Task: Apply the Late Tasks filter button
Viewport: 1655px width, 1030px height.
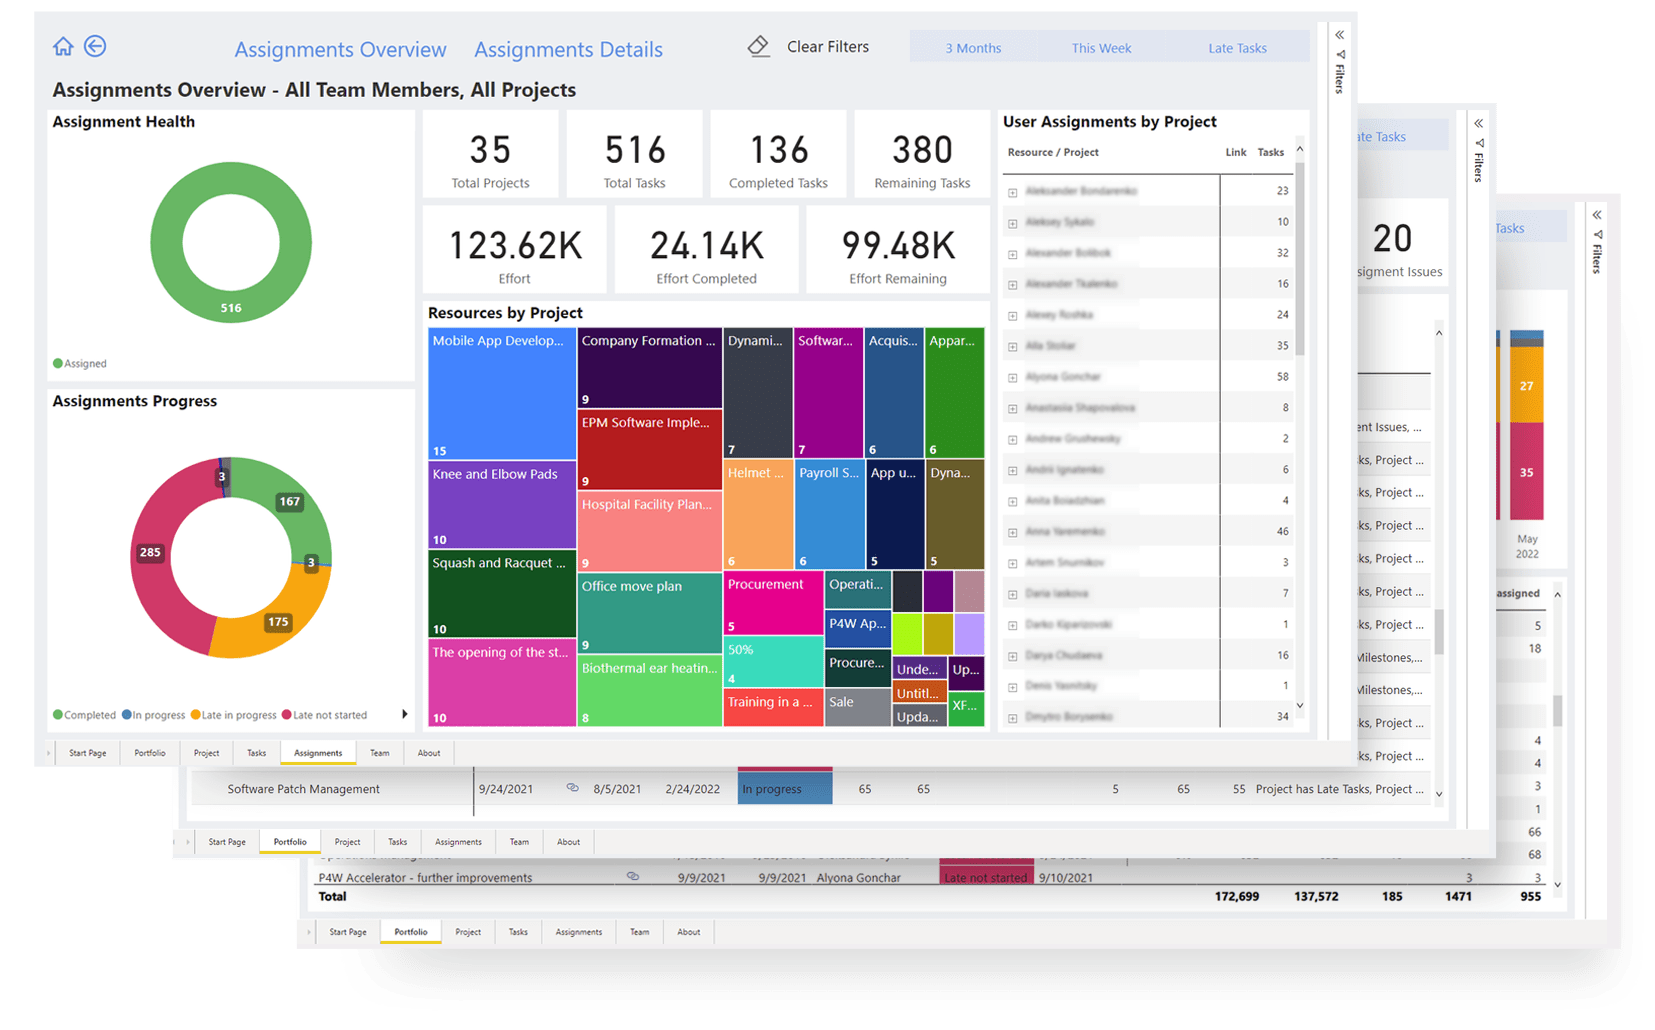Action: (1237, 48)
